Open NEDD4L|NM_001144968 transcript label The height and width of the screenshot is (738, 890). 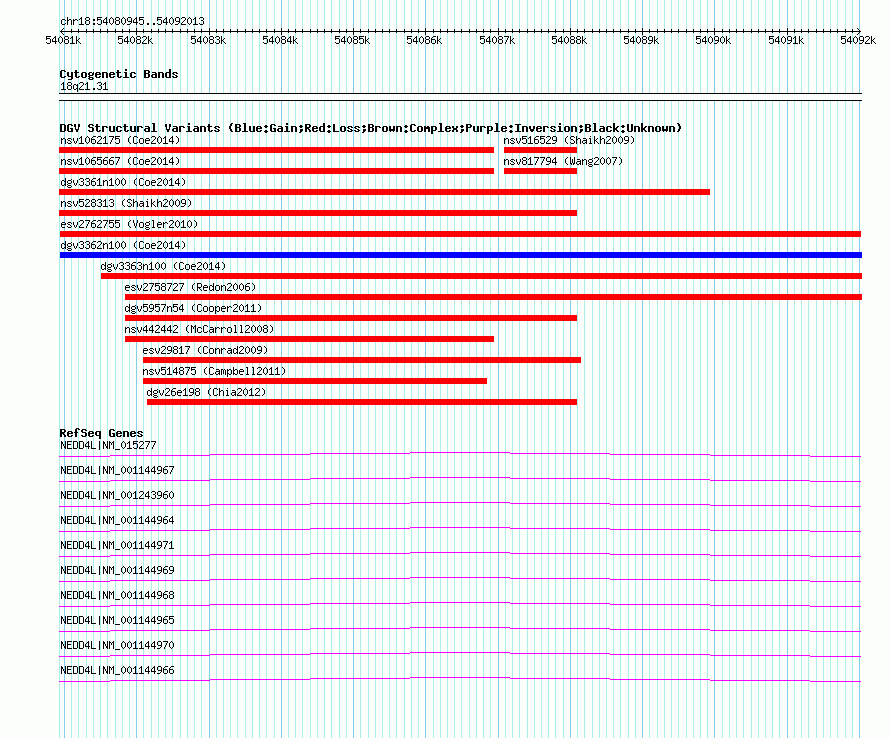(117, 596)
